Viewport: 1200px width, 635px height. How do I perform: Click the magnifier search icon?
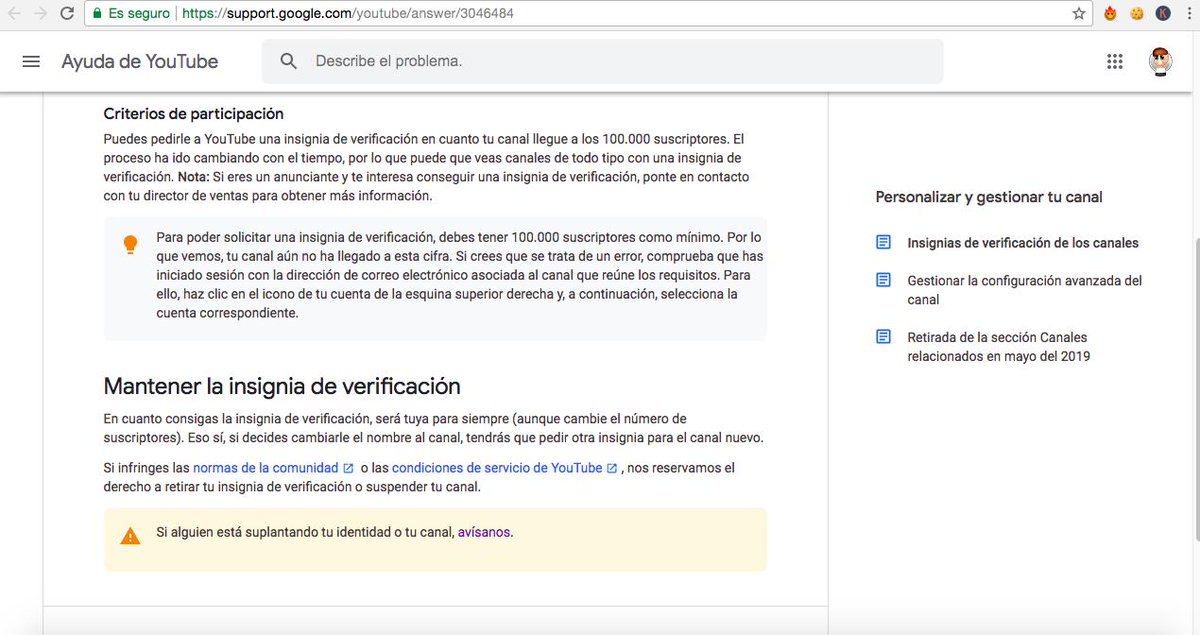[x=289, y=61]
